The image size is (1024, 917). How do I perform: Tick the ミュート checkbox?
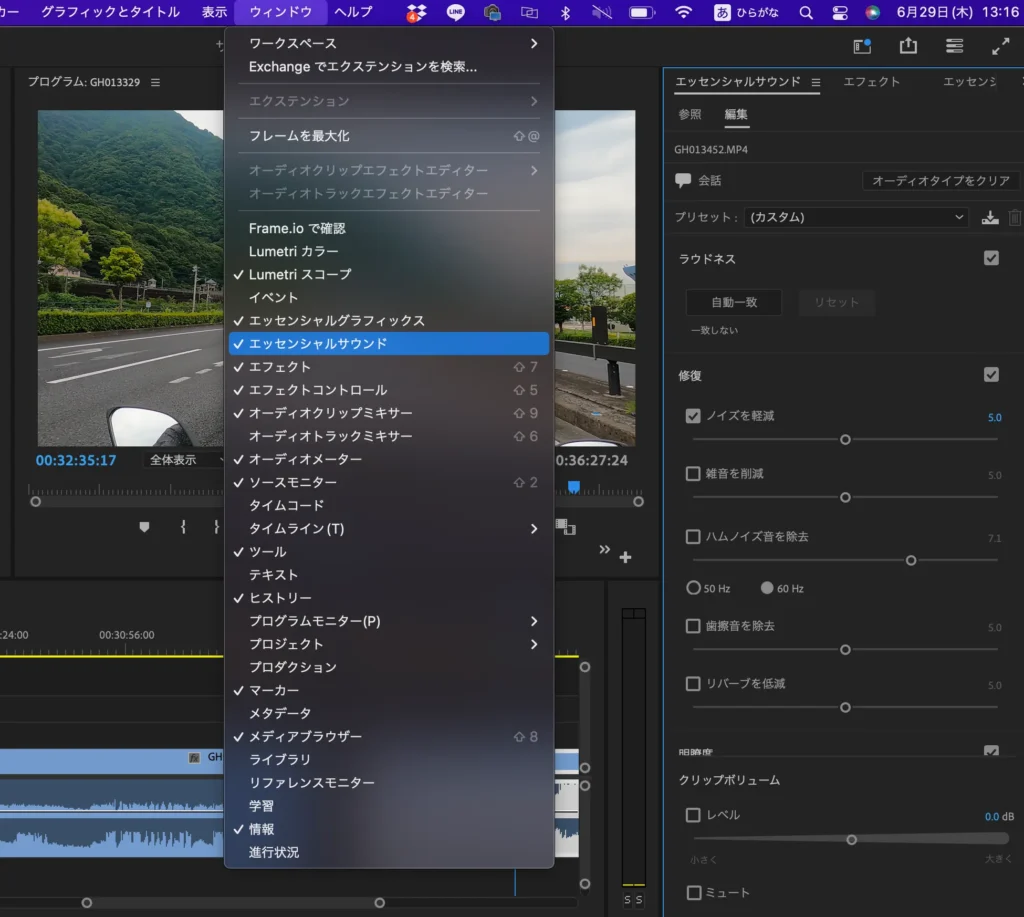(693, 893)
